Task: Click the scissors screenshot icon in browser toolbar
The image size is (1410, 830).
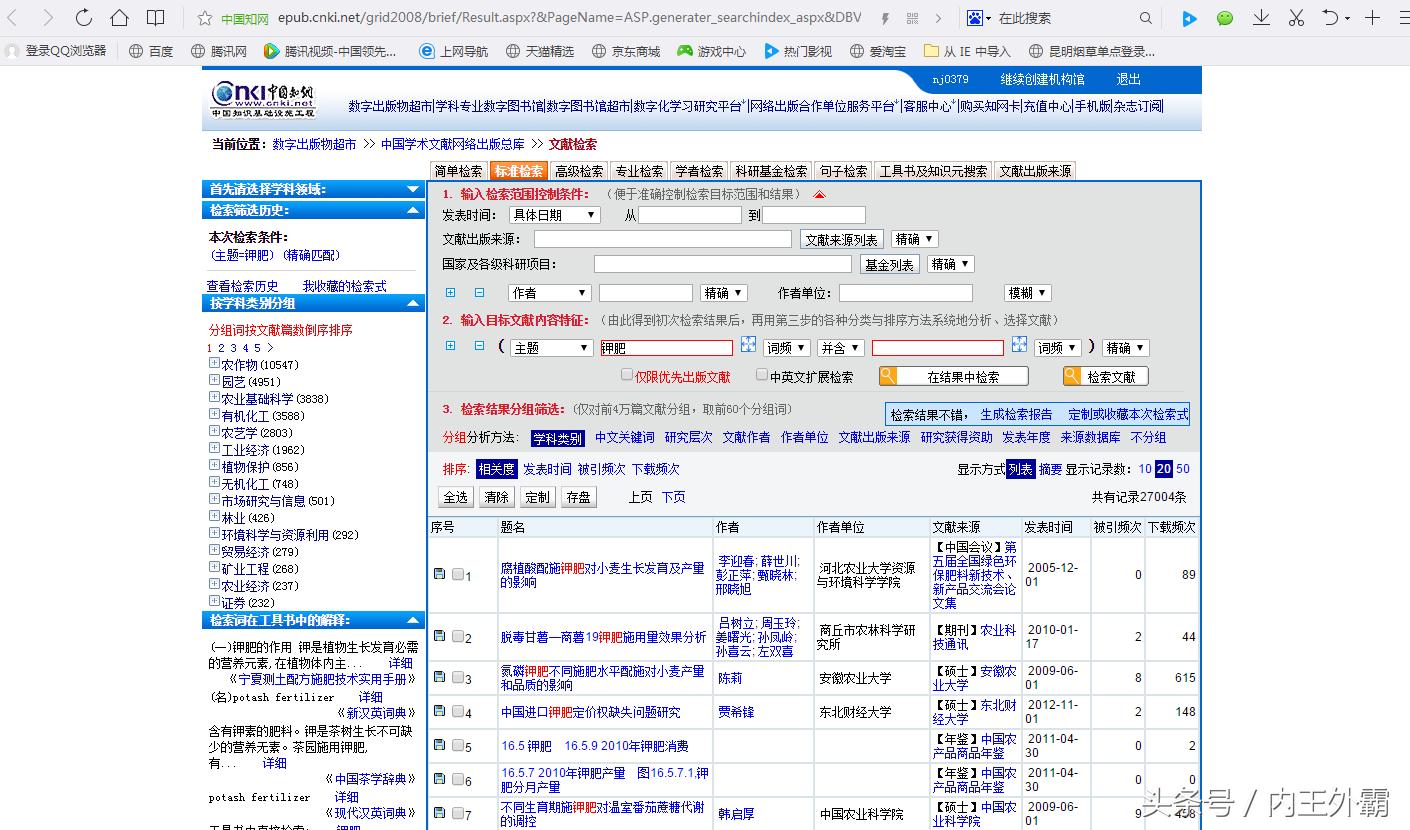Action: (x=1296, y=17)
